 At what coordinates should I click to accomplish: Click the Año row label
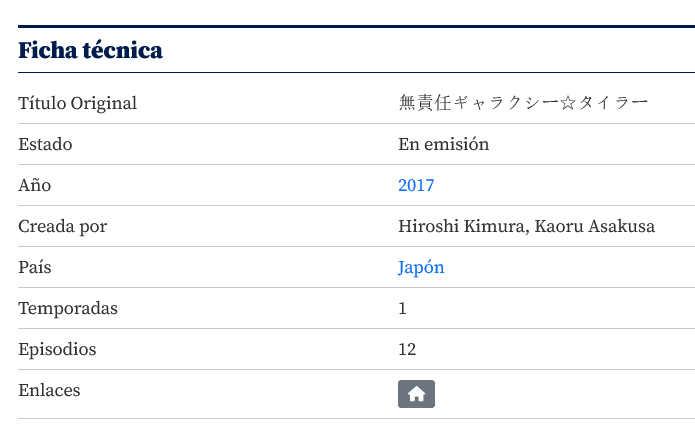35,185
